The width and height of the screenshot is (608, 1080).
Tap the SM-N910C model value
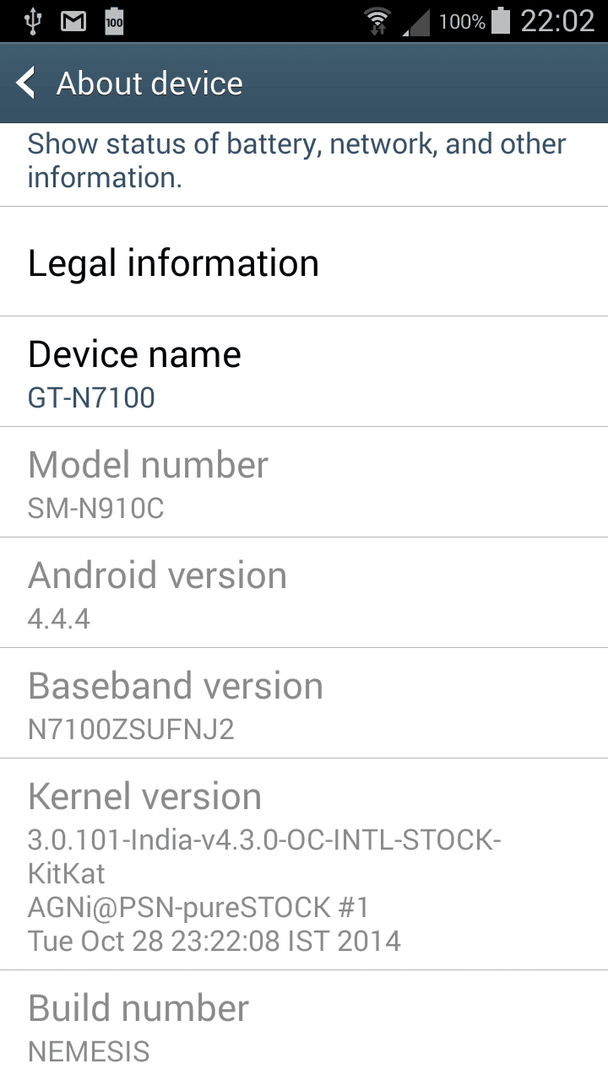click(96, 508)
